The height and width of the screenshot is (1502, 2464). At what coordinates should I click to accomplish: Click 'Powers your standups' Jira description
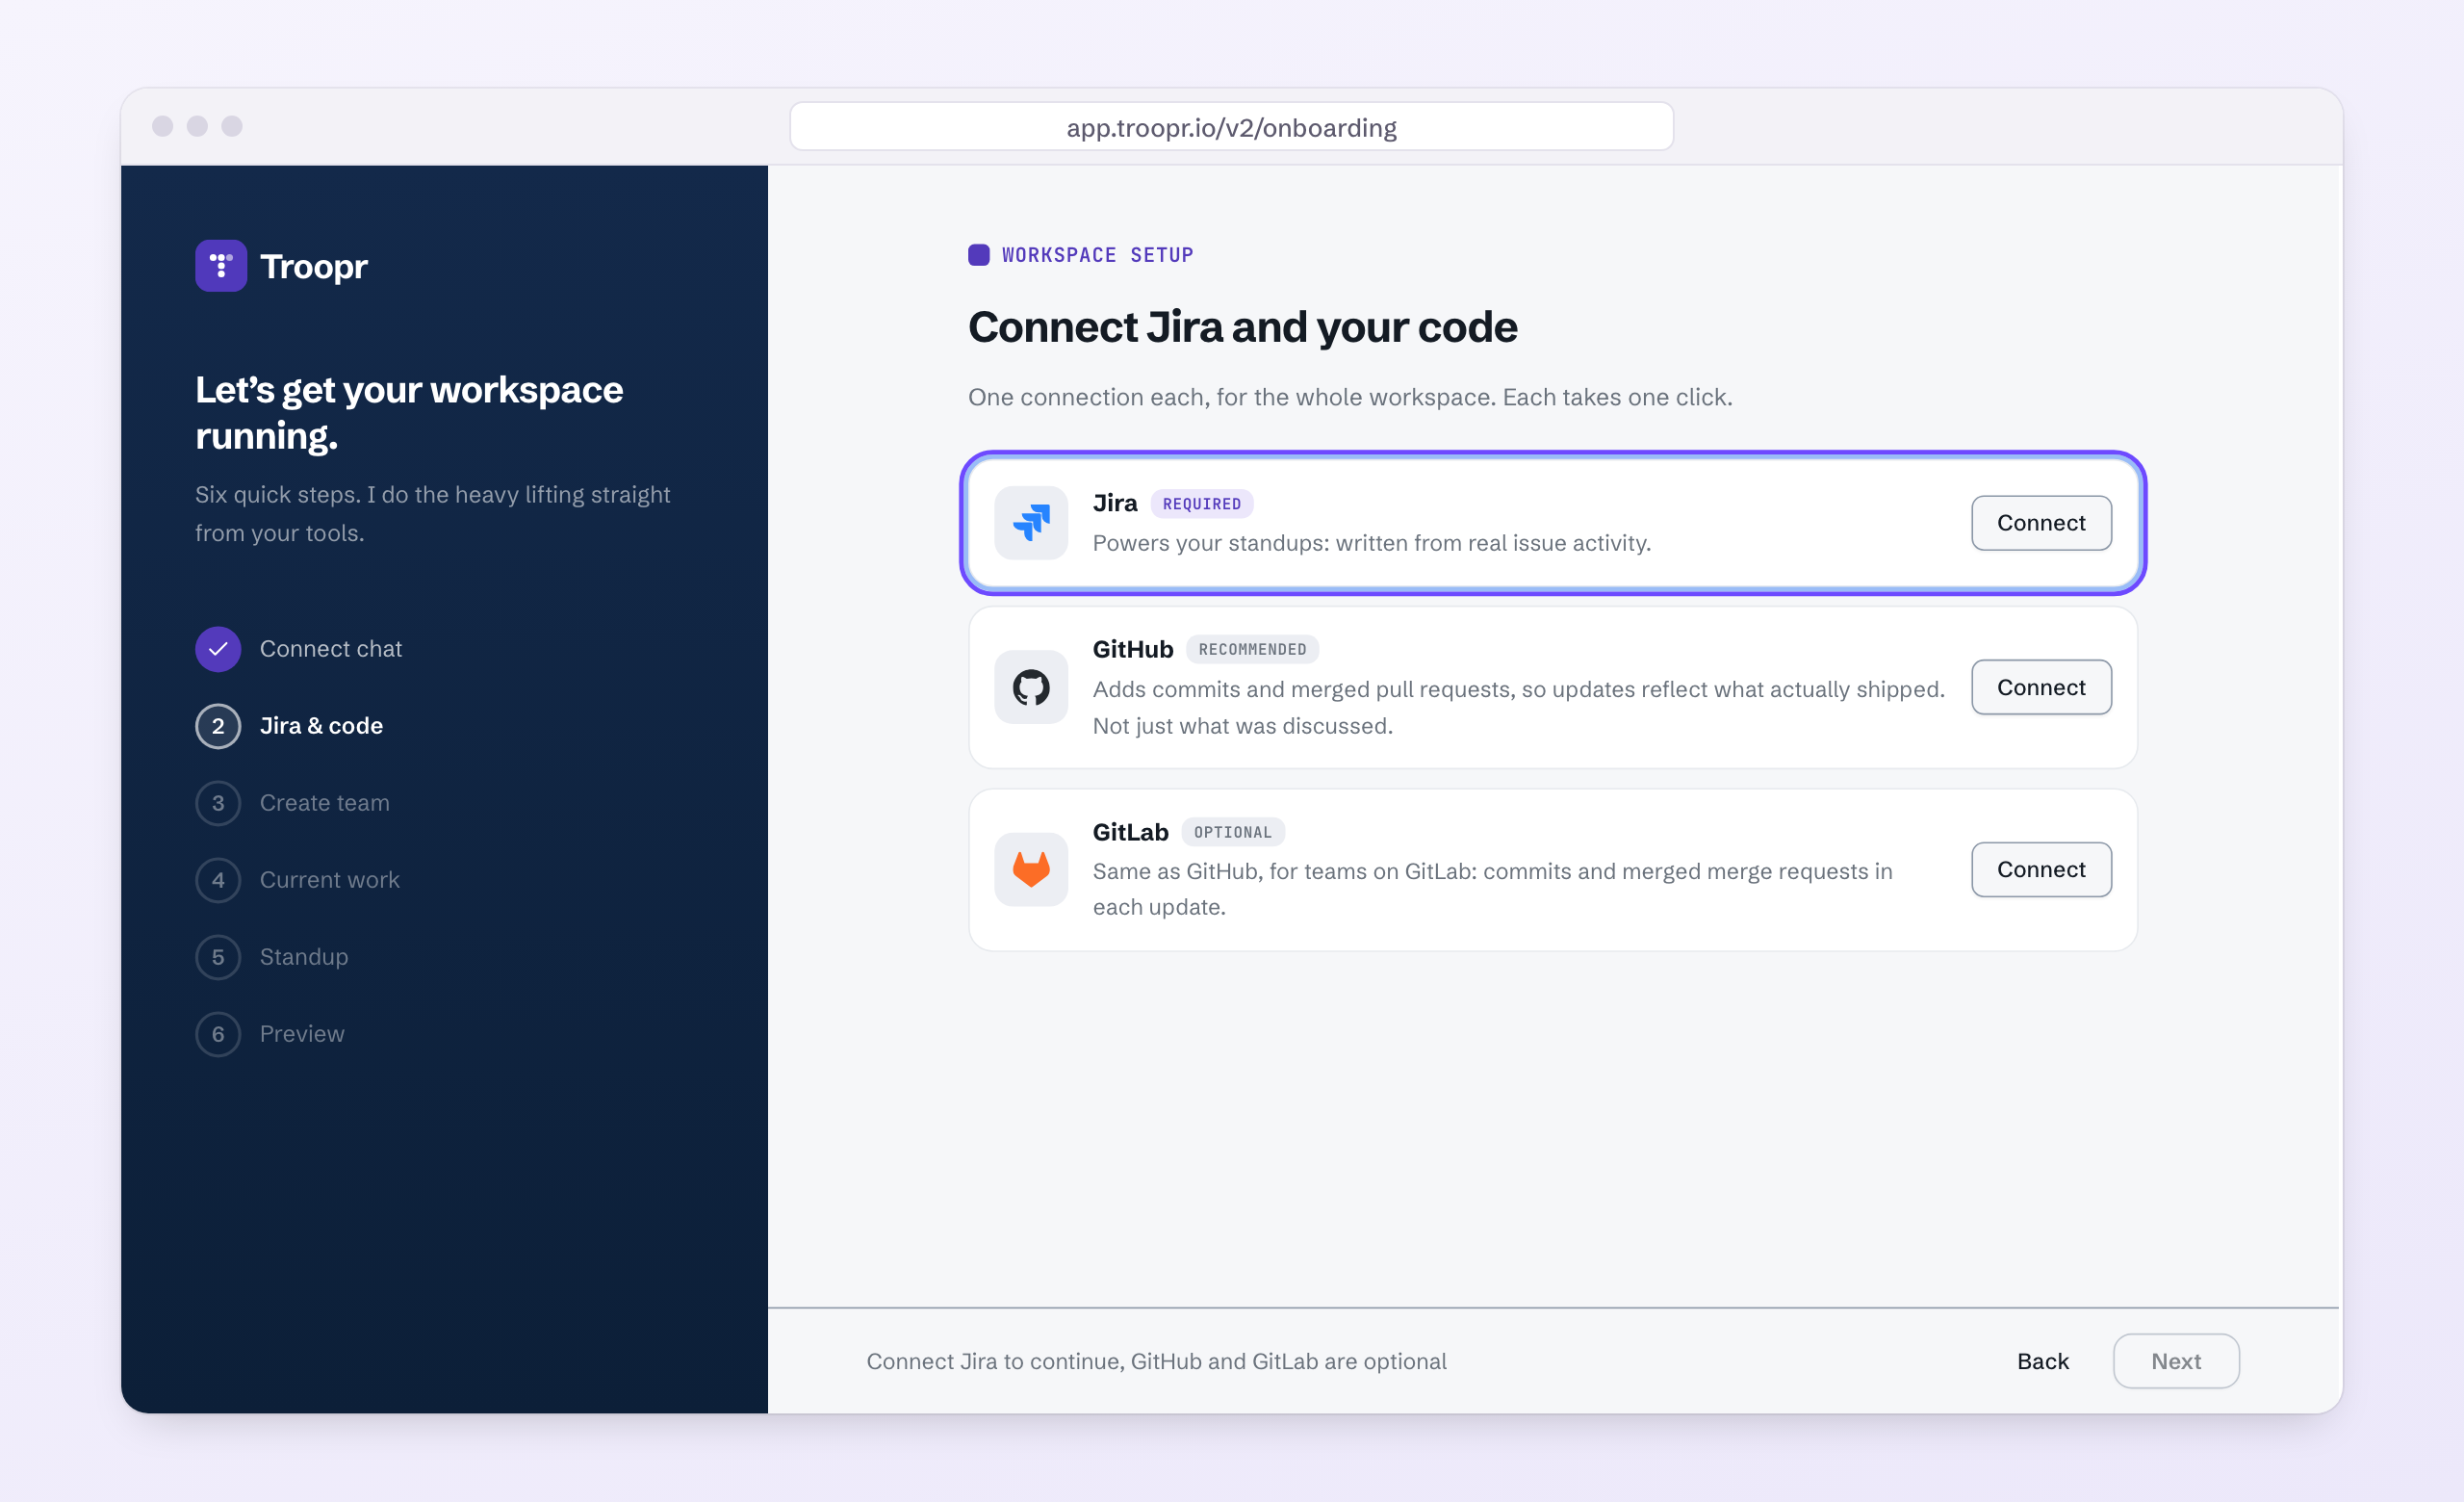[x=1371, y=543]
